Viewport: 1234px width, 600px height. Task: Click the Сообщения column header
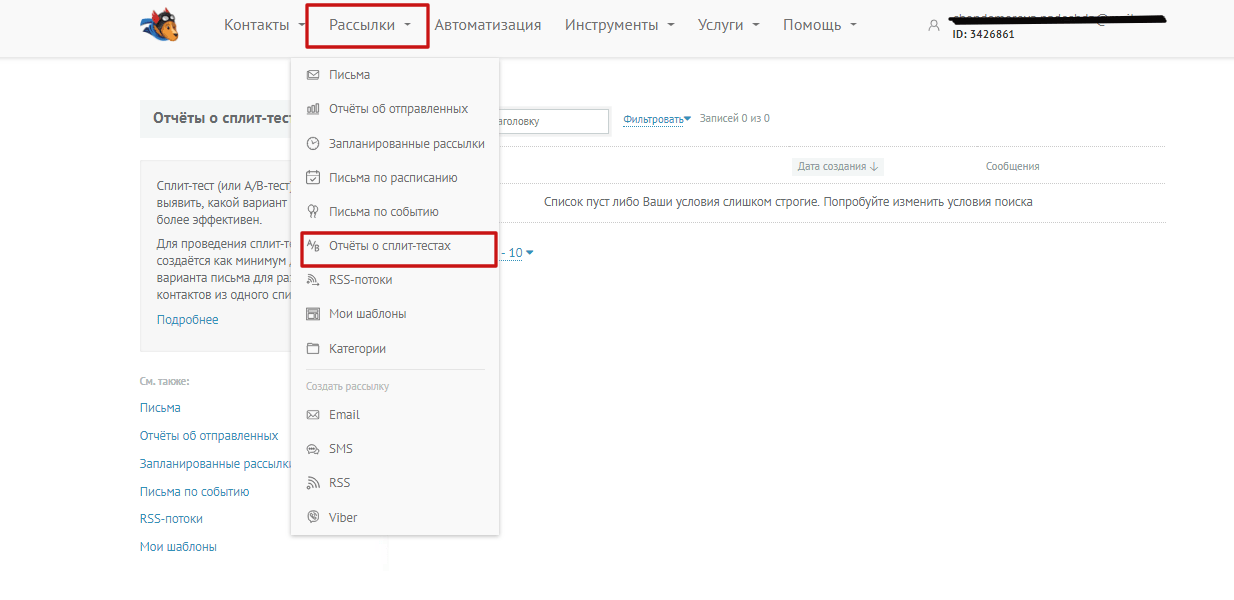click(x=1012, y=167)
